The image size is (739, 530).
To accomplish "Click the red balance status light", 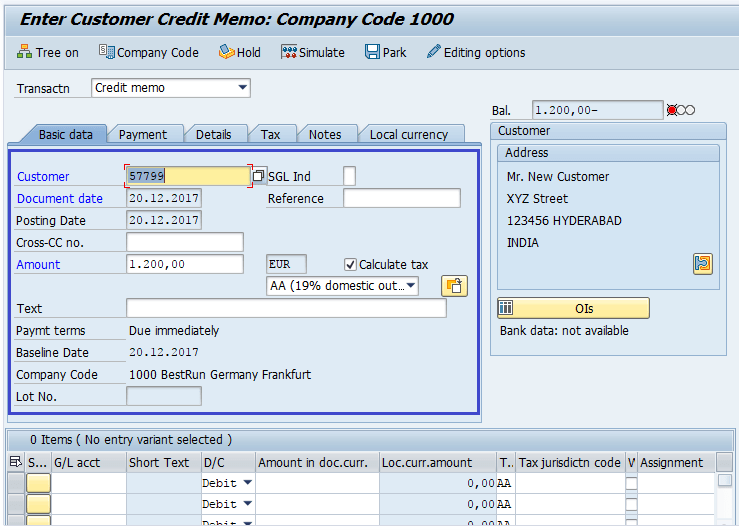I will coord(672,110).
